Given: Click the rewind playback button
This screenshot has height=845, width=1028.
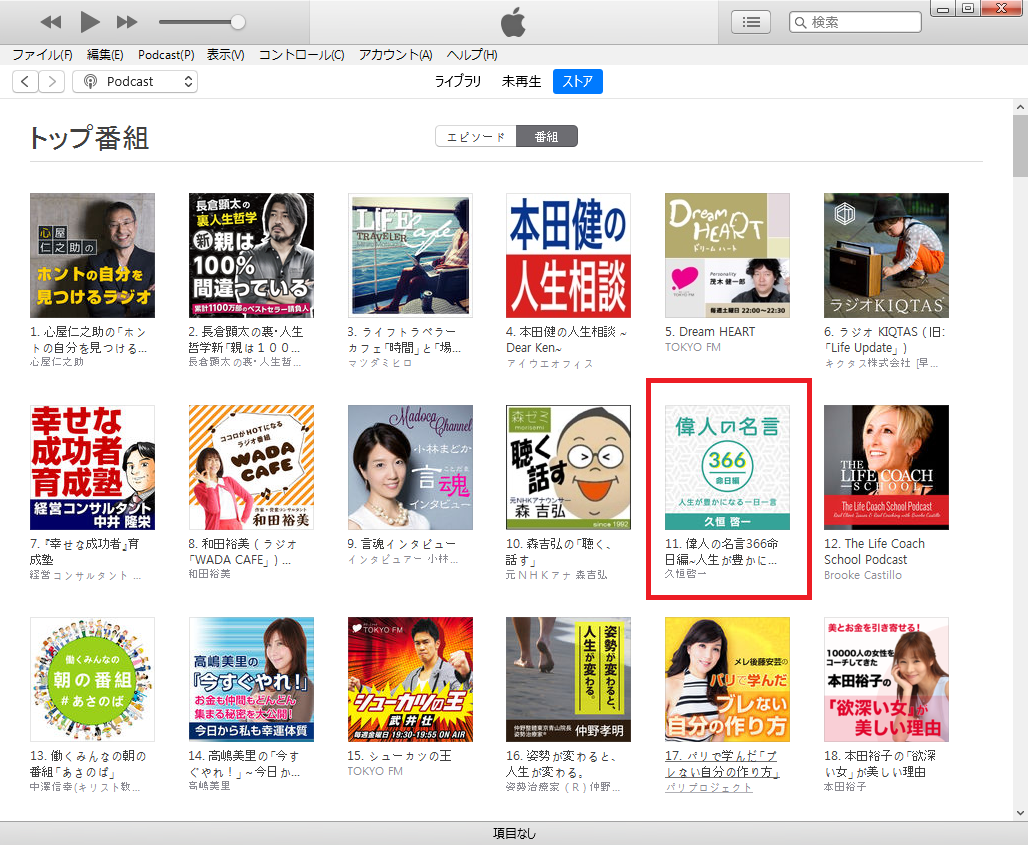Looking at the screenshot, I should [x=50, y=22].
